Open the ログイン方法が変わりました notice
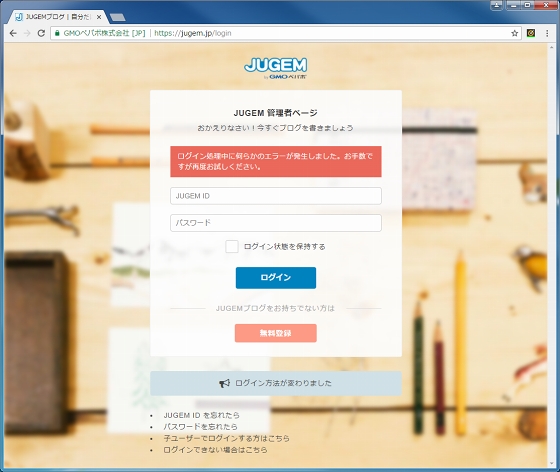 pos(276,383)
